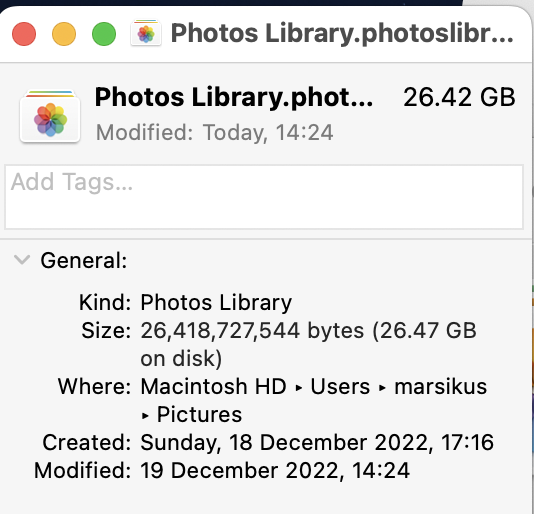
Task: Select Macintosh HD in the Where path
Action: (x=213, y=386)
